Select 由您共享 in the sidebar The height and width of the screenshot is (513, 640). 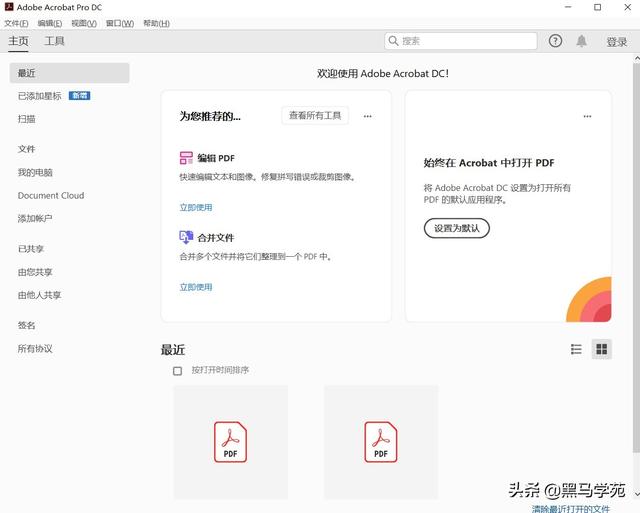pos(35,272)
